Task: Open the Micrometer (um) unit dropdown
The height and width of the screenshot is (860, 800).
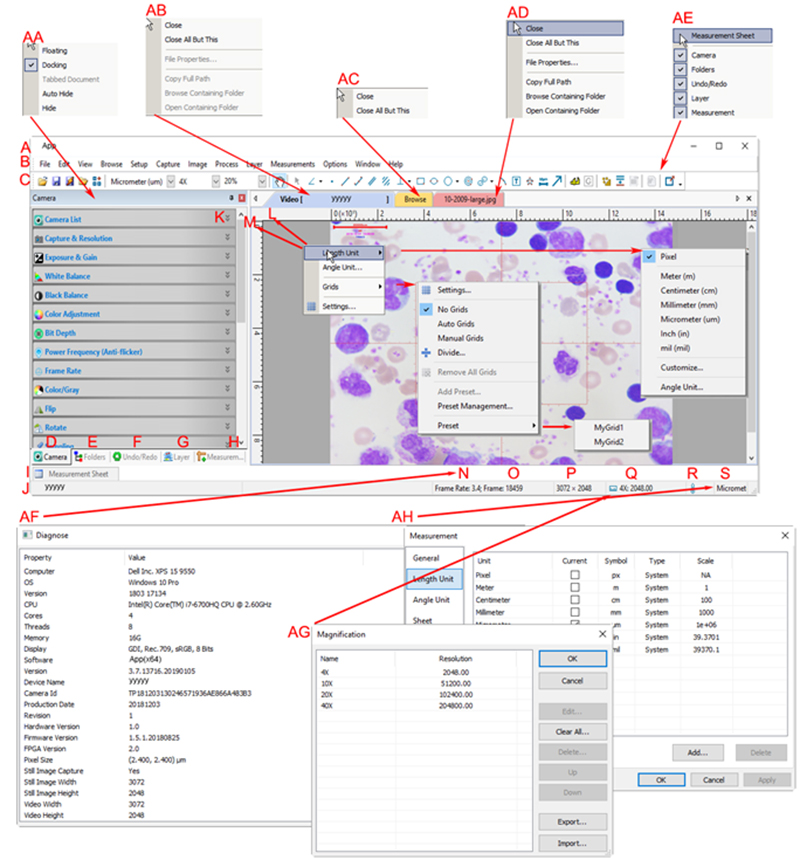Action: tap(168, 182)
